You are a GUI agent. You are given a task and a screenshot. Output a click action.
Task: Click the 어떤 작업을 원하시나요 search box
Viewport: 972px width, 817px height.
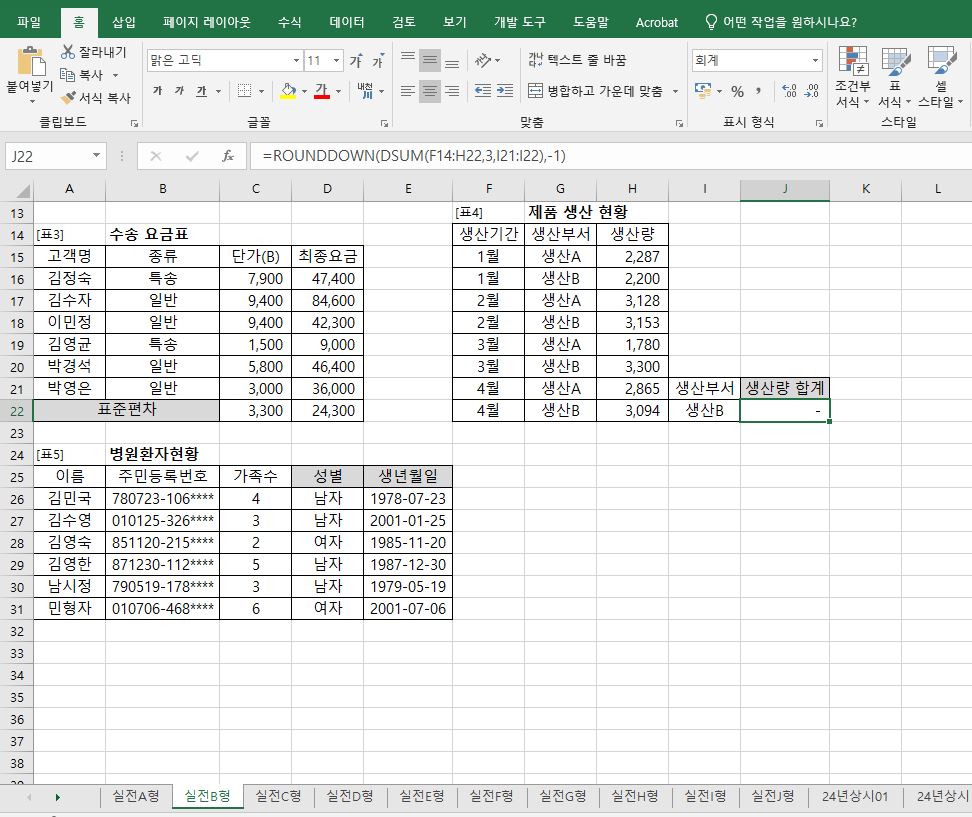(790, 22)
